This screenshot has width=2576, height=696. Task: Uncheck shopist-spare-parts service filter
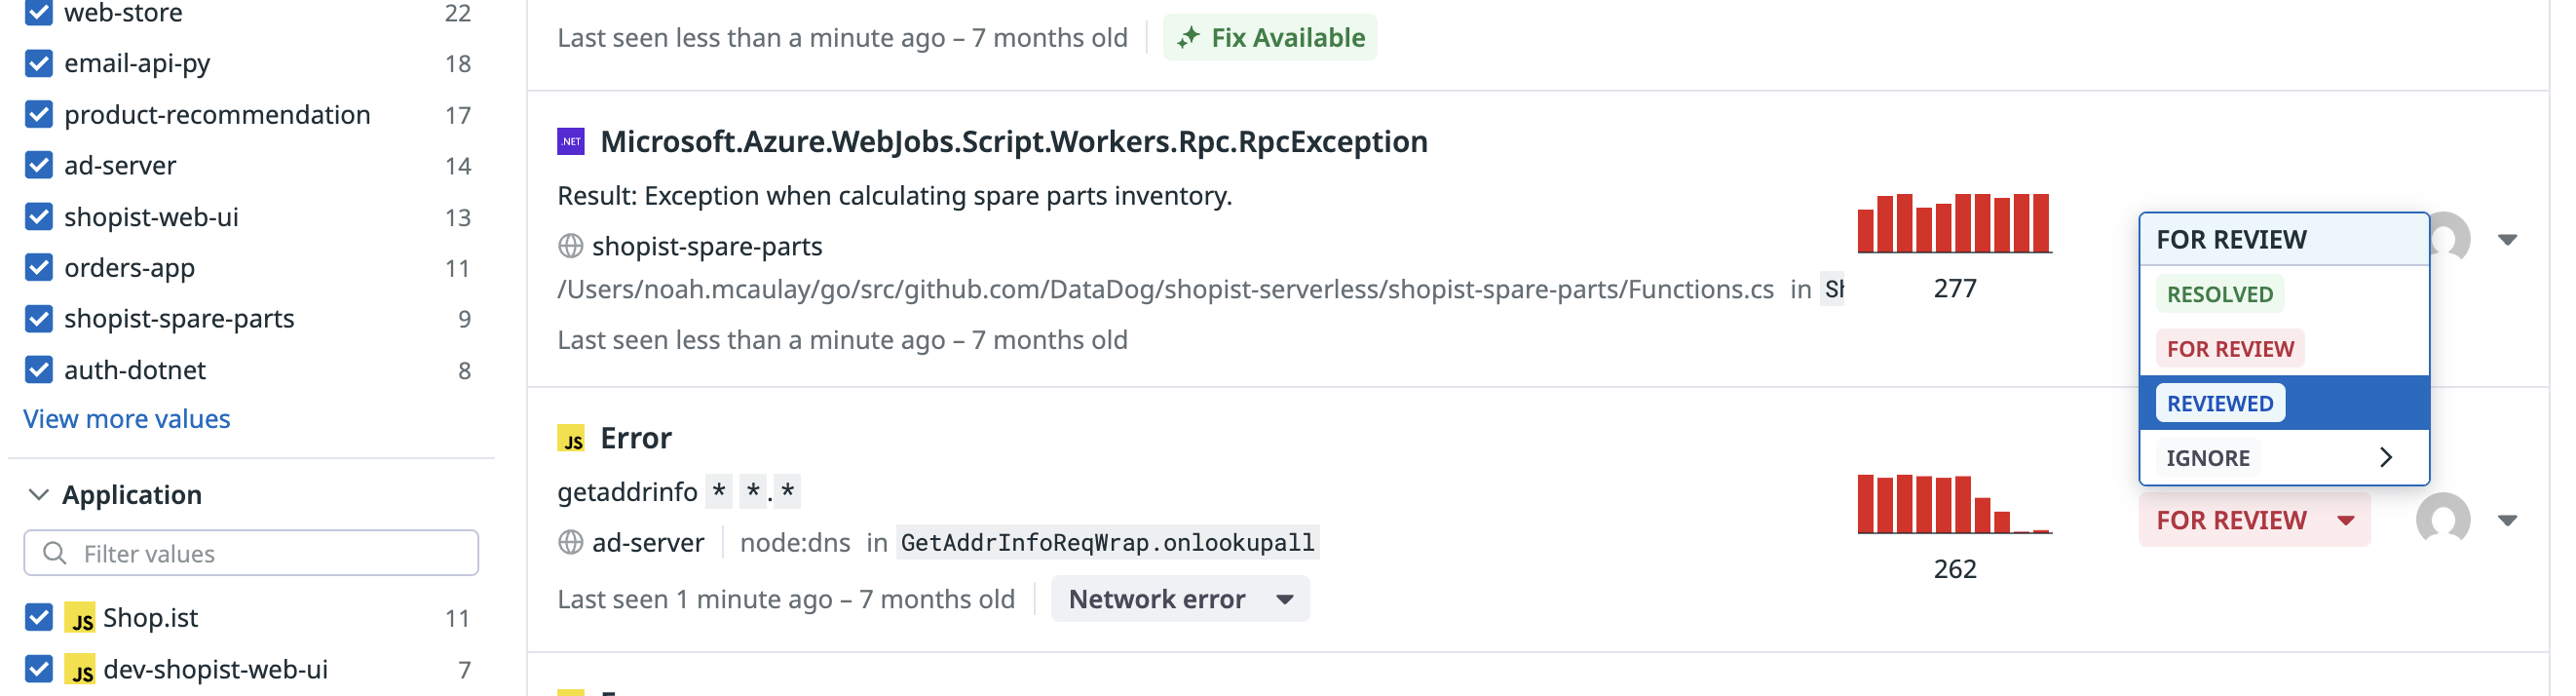[x=39, y=319]
